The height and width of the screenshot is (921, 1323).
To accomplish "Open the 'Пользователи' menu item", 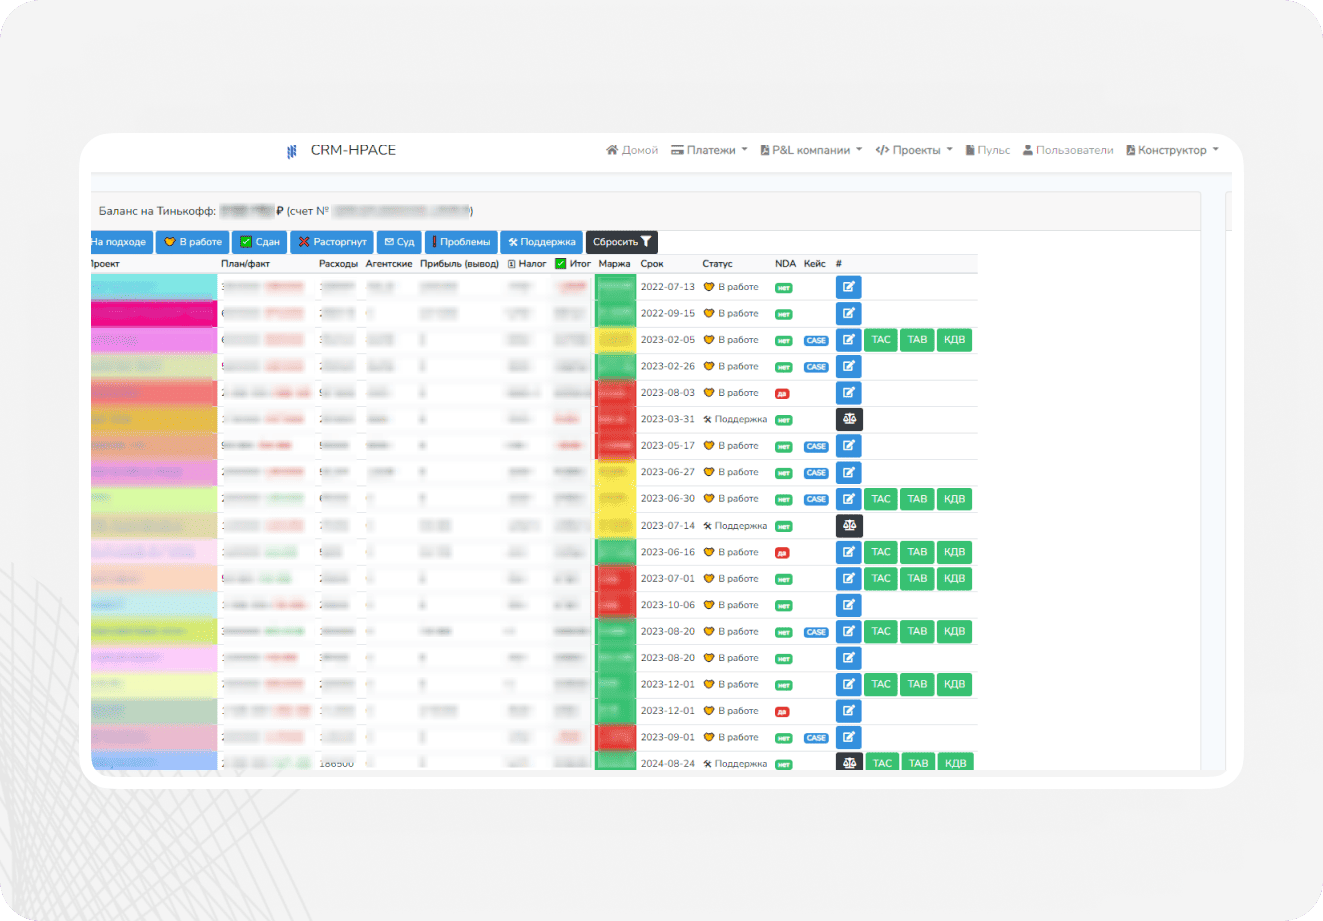I will (x=1068, y=150).
